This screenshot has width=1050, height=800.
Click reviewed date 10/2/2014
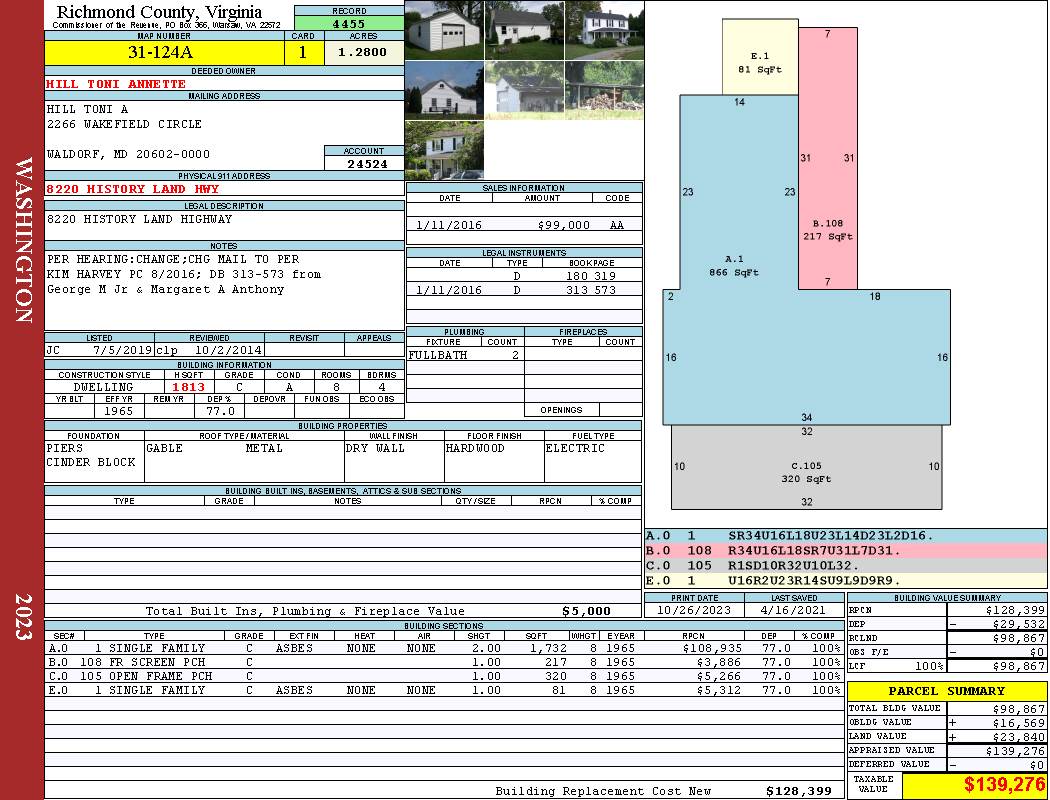point(228,350)
